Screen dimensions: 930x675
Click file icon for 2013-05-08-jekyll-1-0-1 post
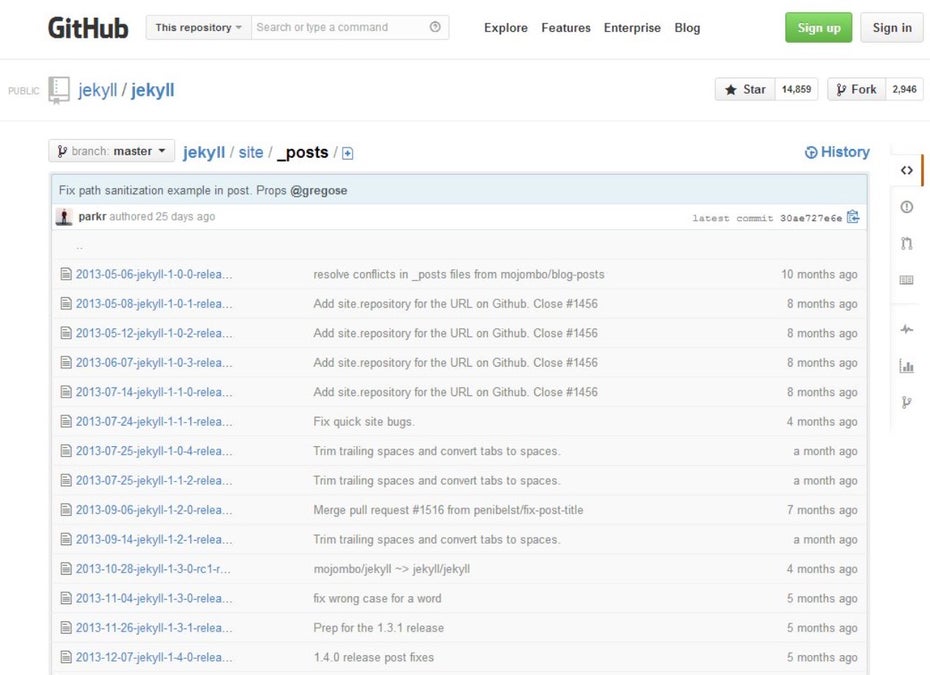pos(66,304)
